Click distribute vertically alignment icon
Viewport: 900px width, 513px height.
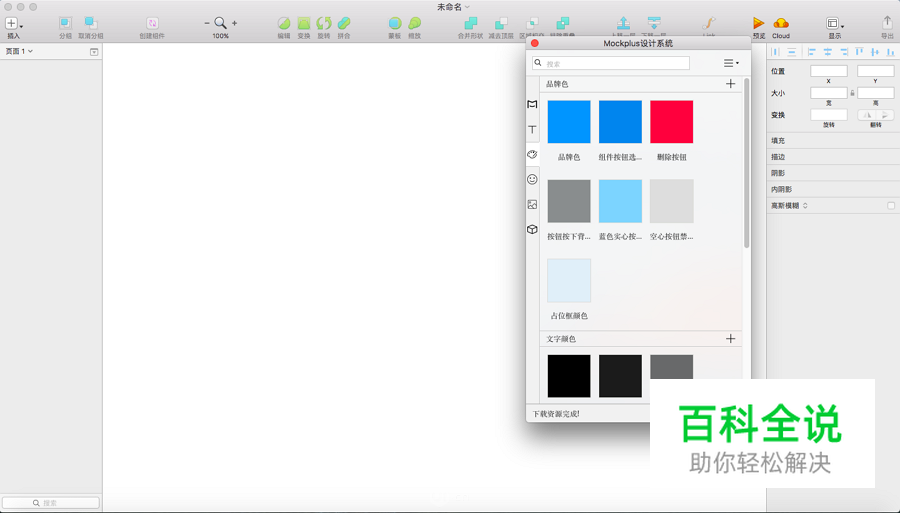792,52
